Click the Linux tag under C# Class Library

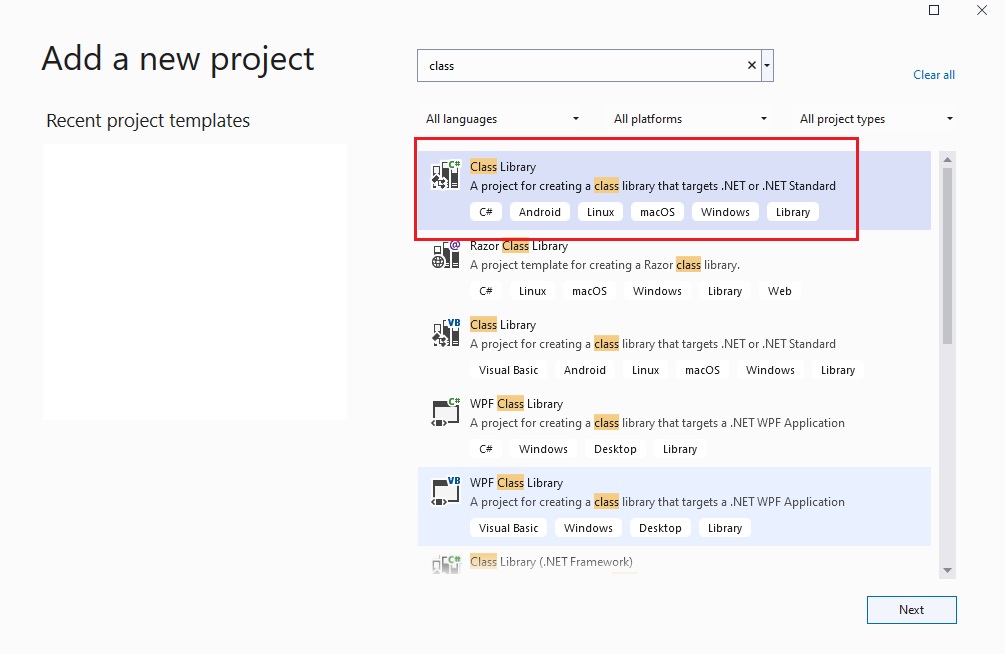click(x=601, y=212)
